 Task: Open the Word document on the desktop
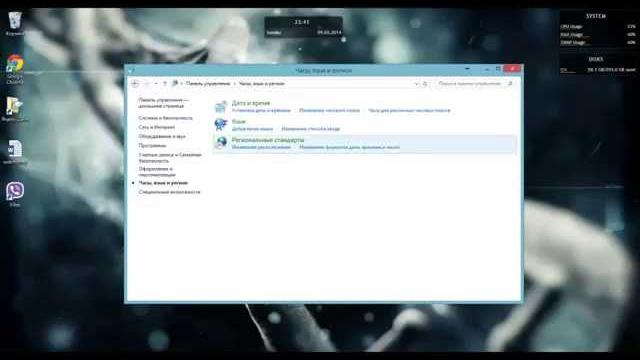pyautogui.click(x=15, y=152)
